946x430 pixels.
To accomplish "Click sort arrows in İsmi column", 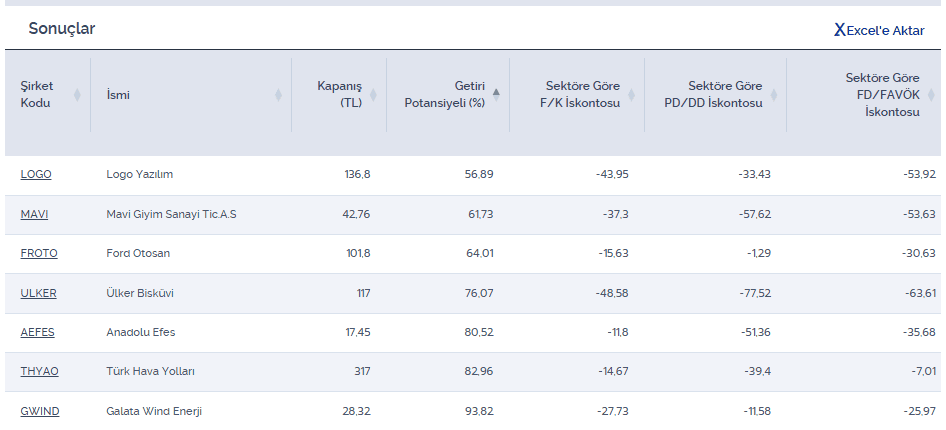I will [x=278, y=95].
